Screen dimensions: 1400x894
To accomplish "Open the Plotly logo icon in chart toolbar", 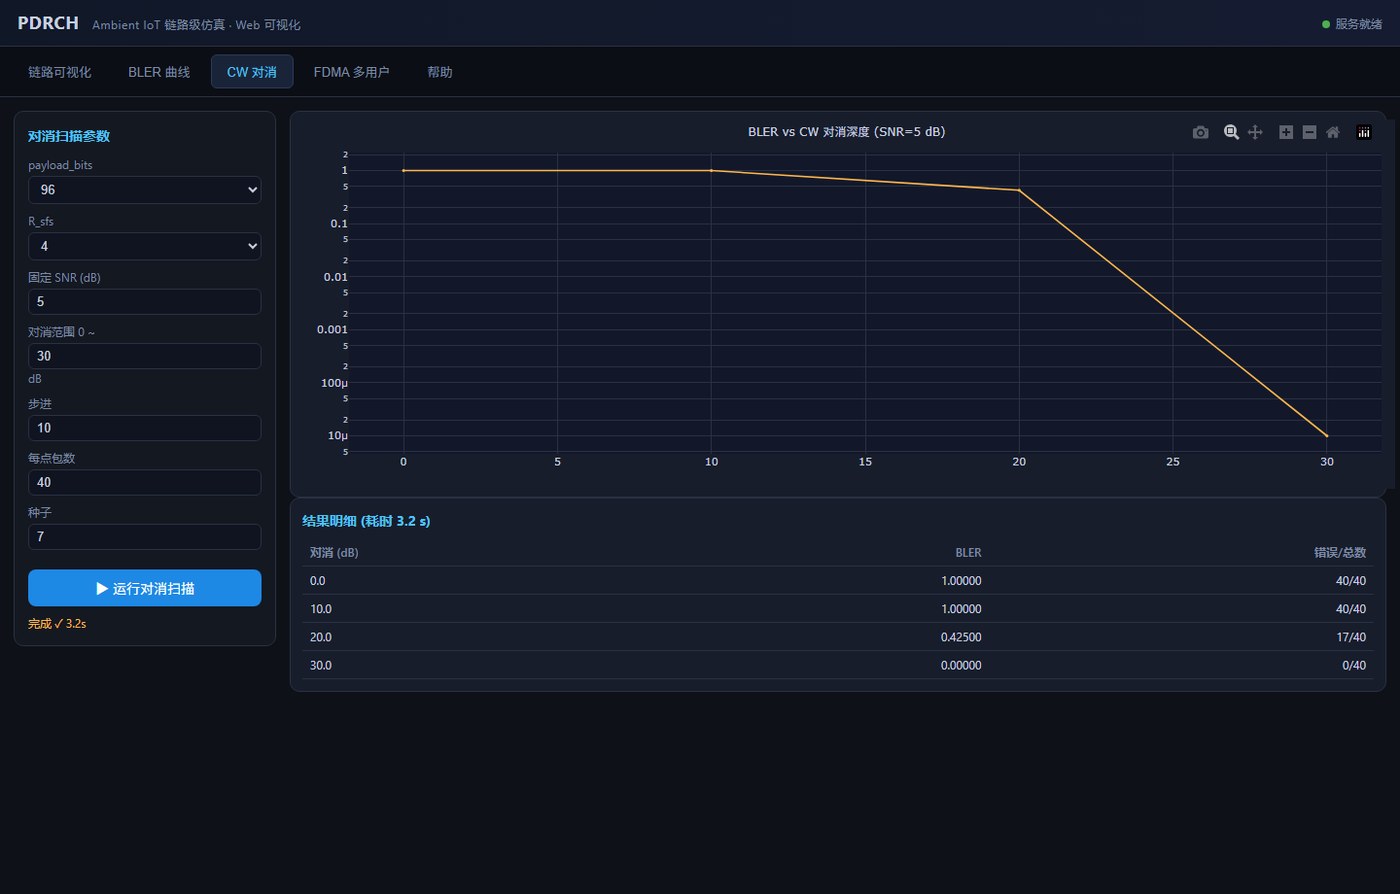I will pyautogui.click(x=1364, y=132).
